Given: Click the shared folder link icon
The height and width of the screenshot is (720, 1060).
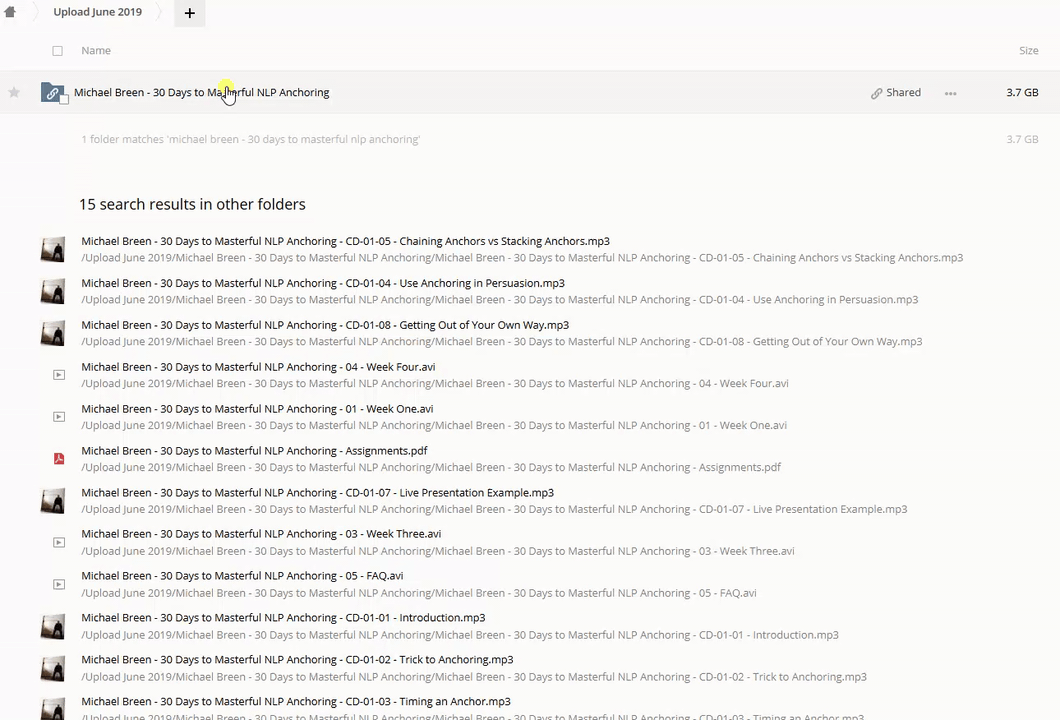Looking at the screenshot, I should click(51, 93).
